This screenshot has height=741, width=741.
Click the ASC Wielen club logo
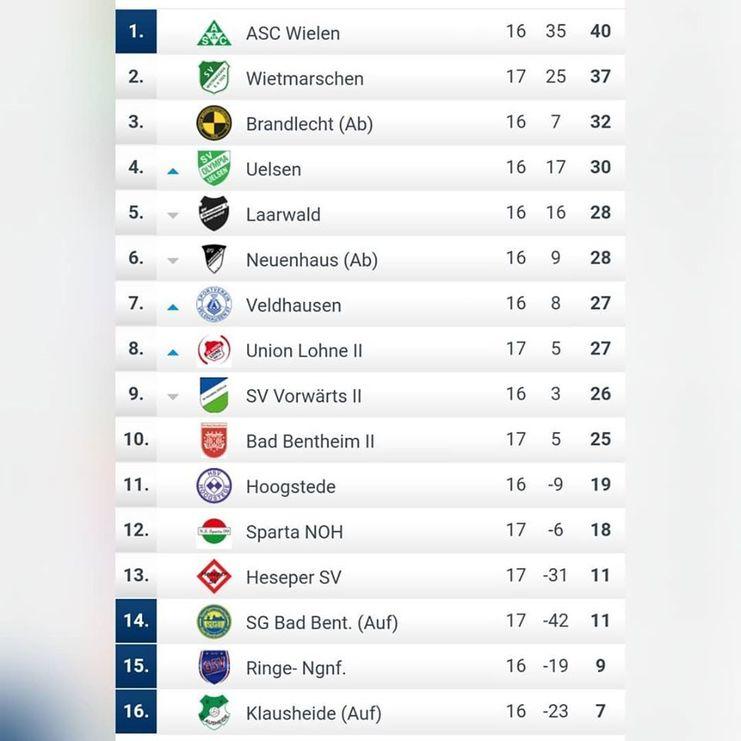coord(214,32)
